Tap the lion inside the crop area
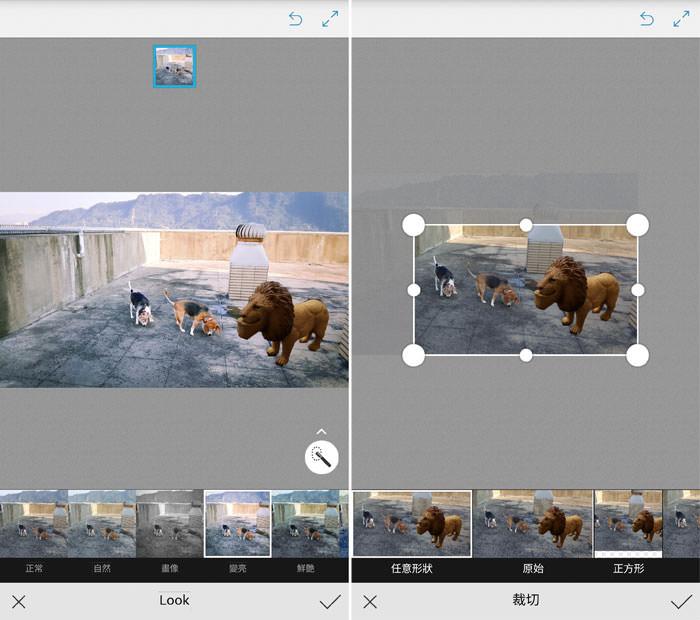 pyautogui.click(x=577, y=293)
